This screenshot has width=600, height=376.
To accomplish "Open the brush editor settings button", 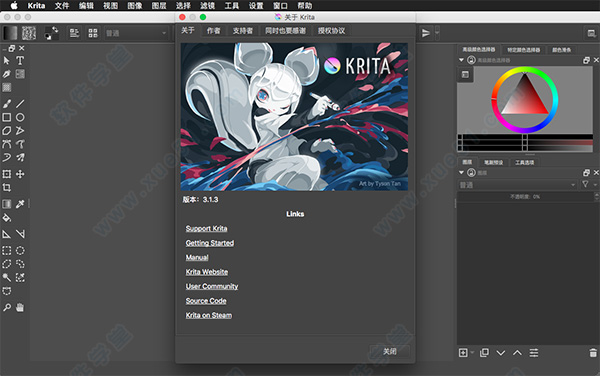I will click(x=74, y=33).
